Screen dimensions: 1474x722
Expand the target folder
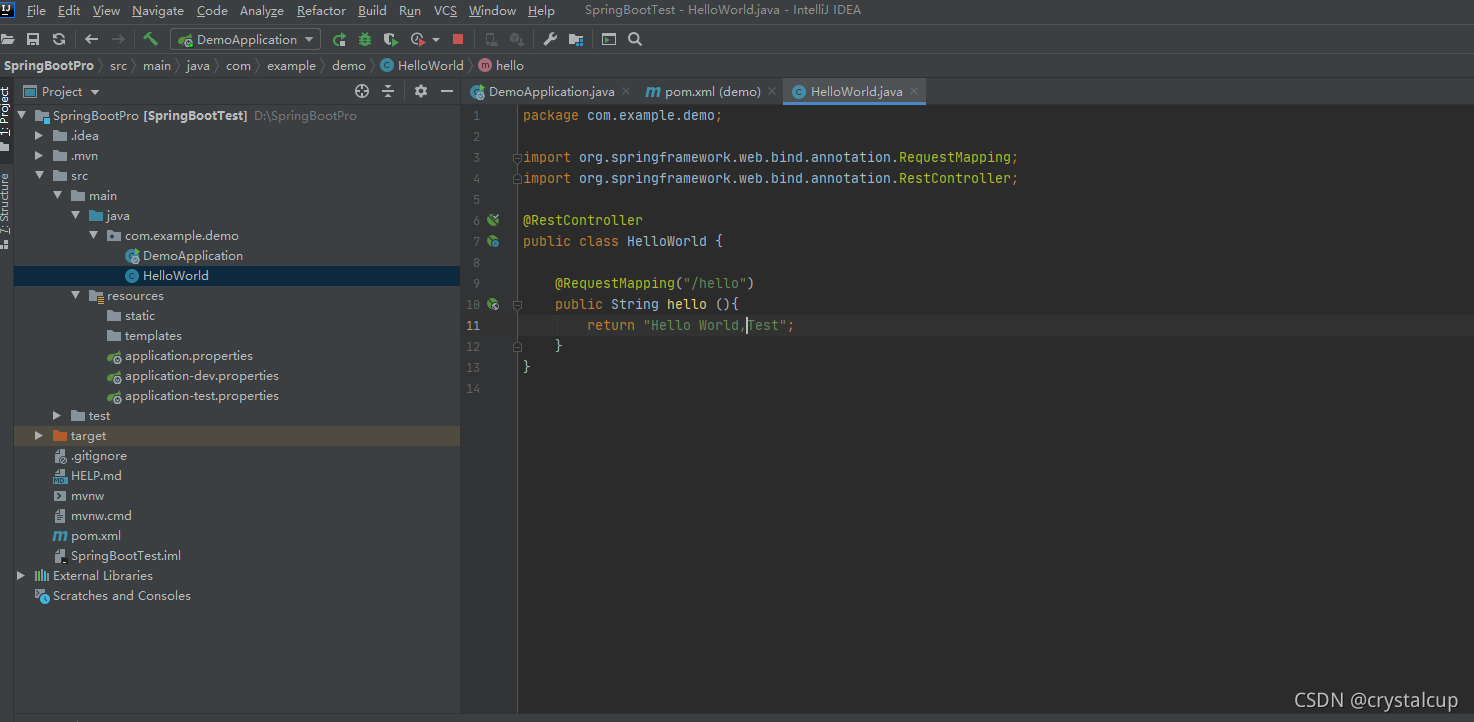click(40, 435)
